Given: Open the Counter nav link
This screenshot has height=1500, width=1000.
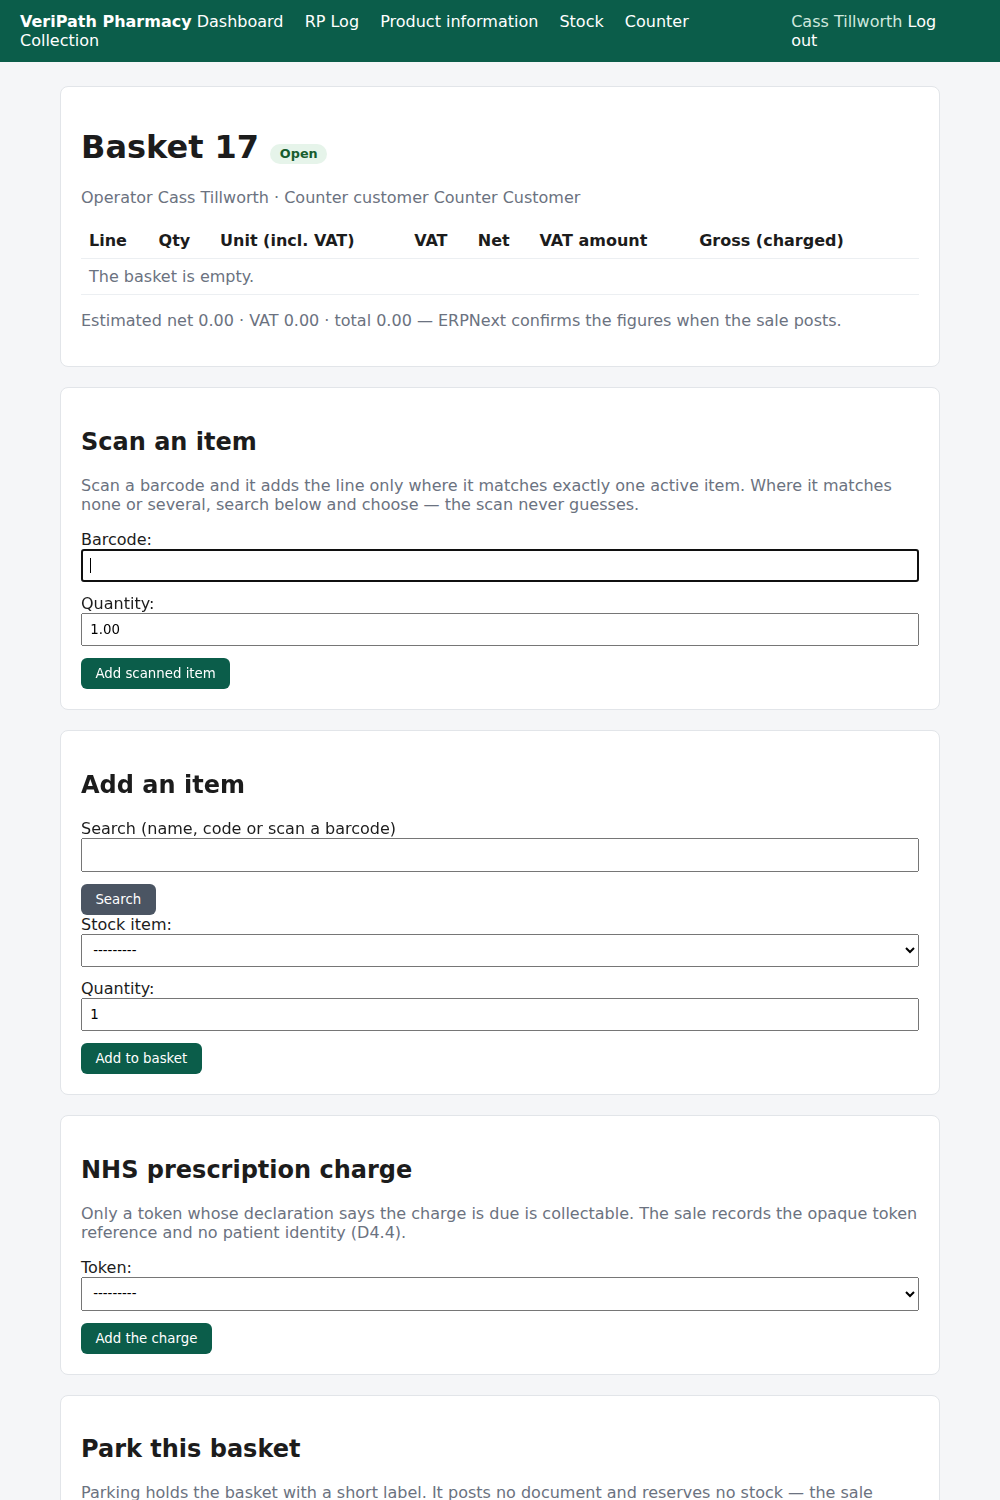Looking at the screenshot, I should (657, 21).
